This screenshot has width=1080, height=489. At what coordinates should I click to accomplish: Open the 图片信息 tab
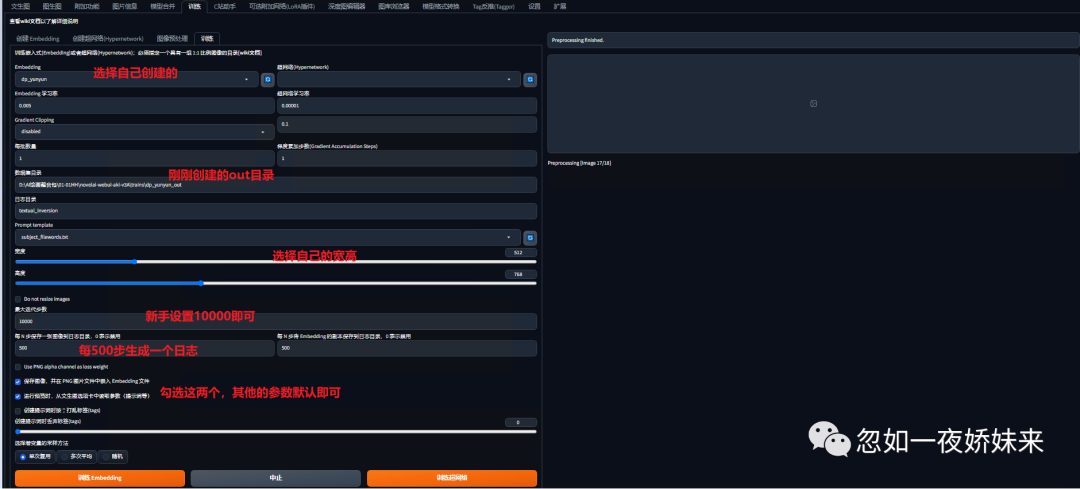(125, 6)
